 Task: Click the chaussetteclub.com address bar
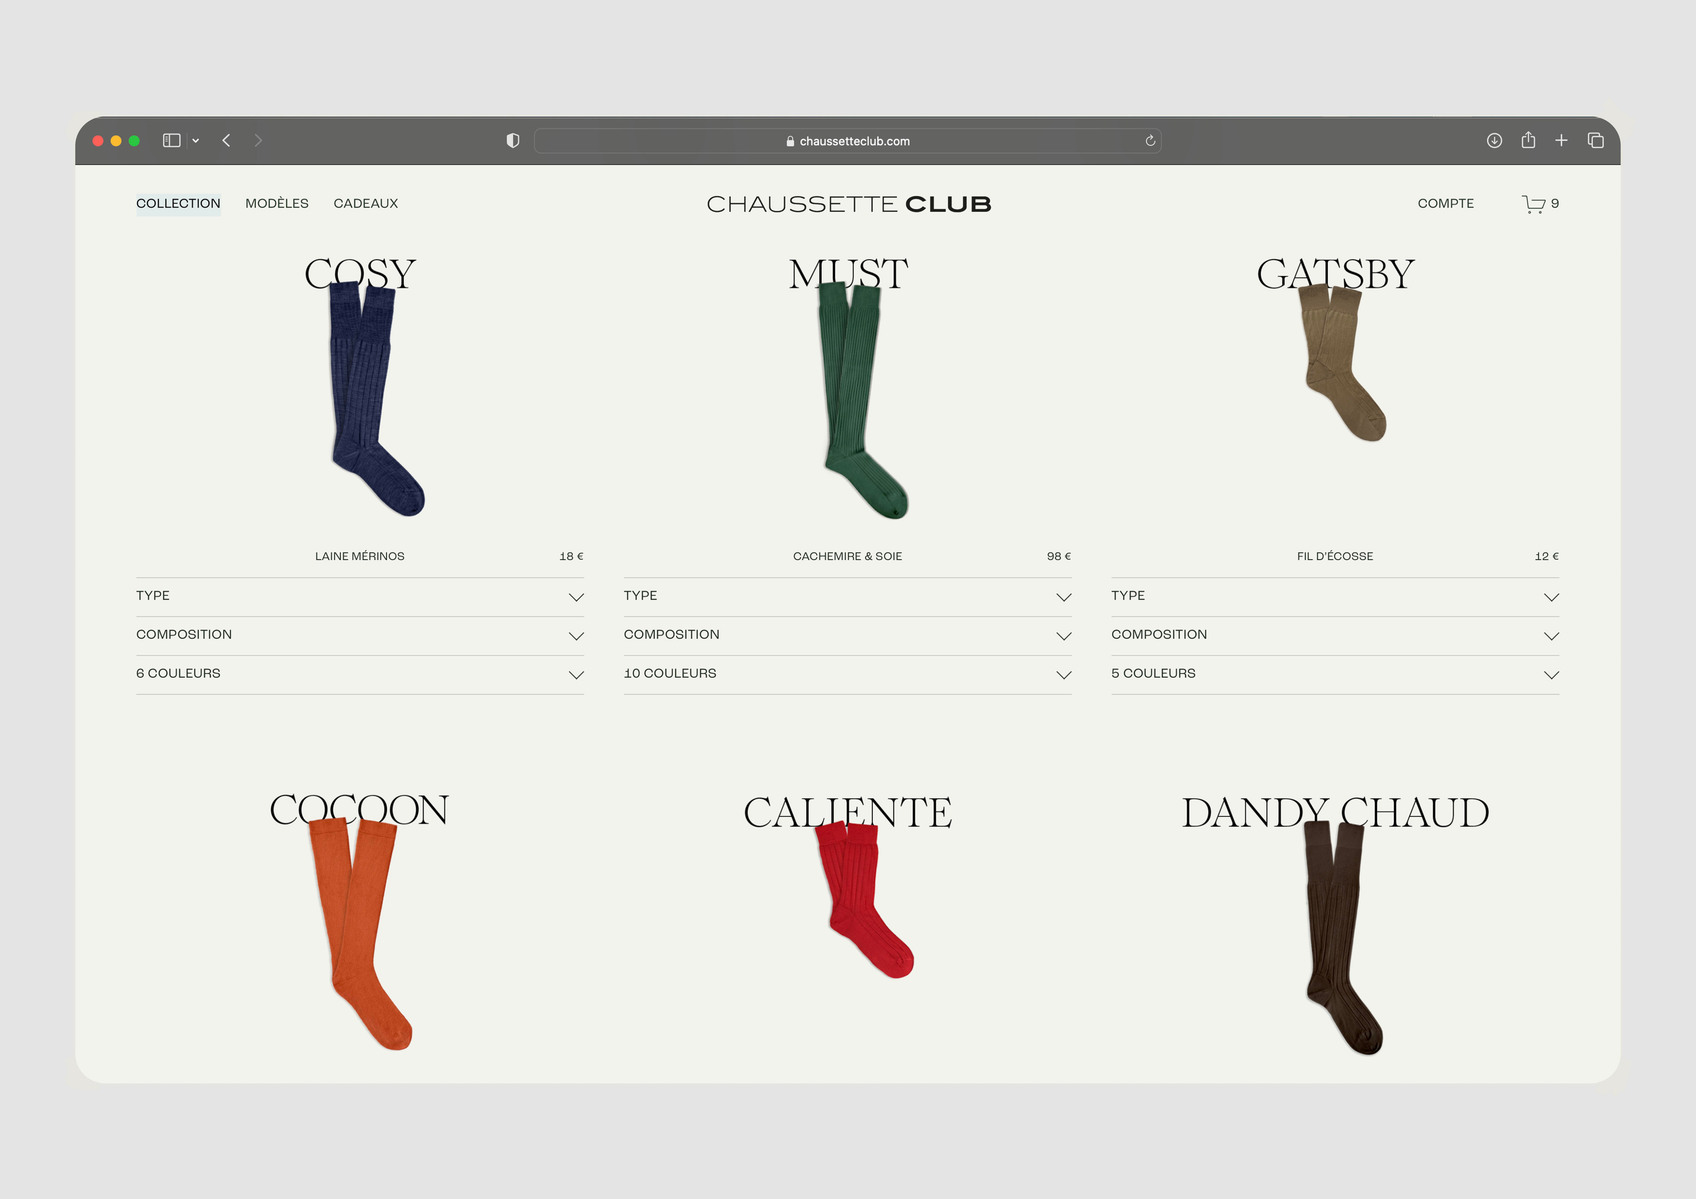click(x=848, y=141)
